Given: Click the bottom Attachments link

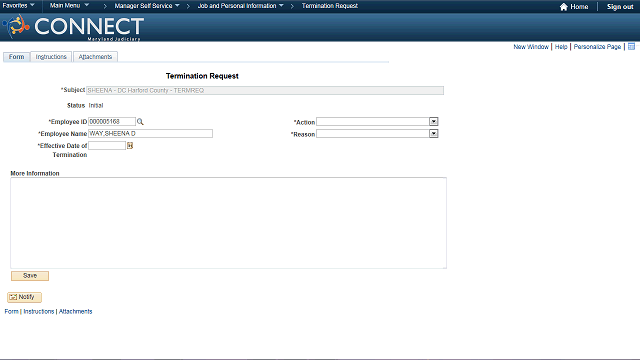Looking at the screenshot, I should 76,311.
